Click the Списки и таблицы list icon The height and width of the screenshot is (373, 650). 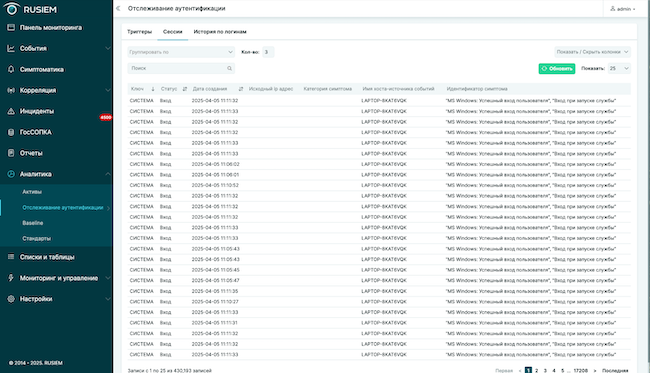(11, 257)
